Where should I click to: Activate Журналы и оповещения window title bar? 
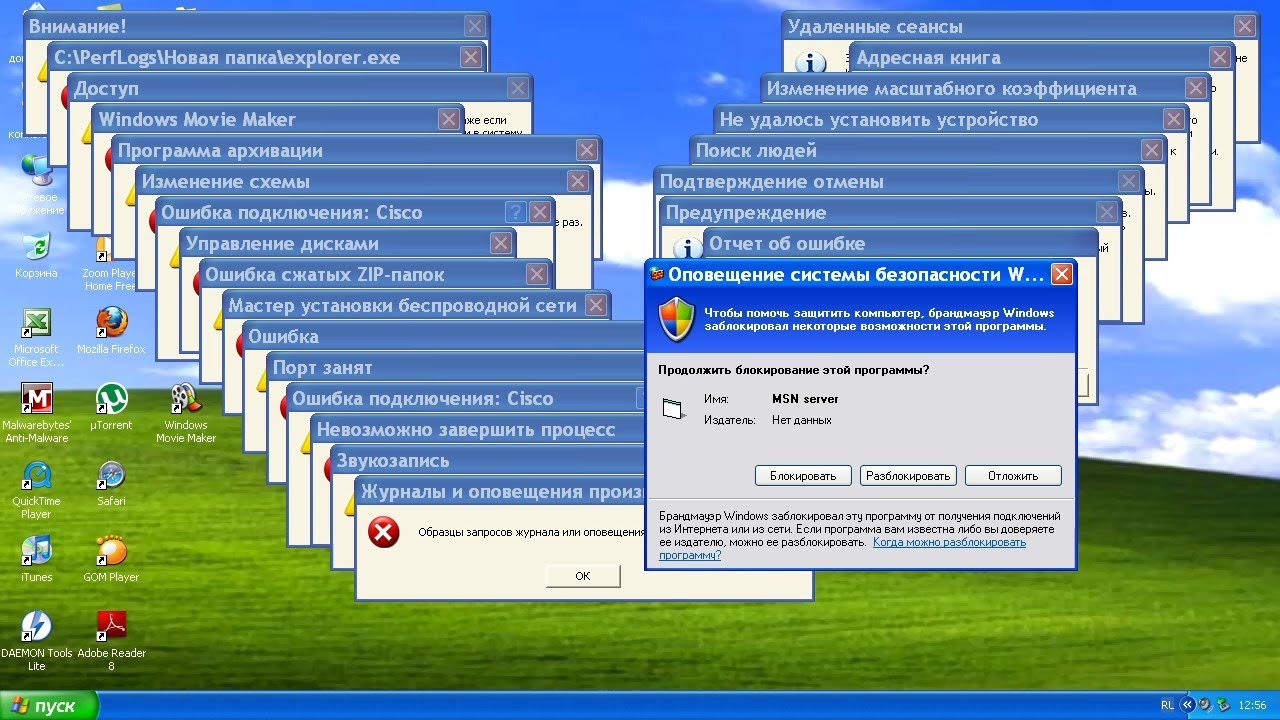(500, 491)
